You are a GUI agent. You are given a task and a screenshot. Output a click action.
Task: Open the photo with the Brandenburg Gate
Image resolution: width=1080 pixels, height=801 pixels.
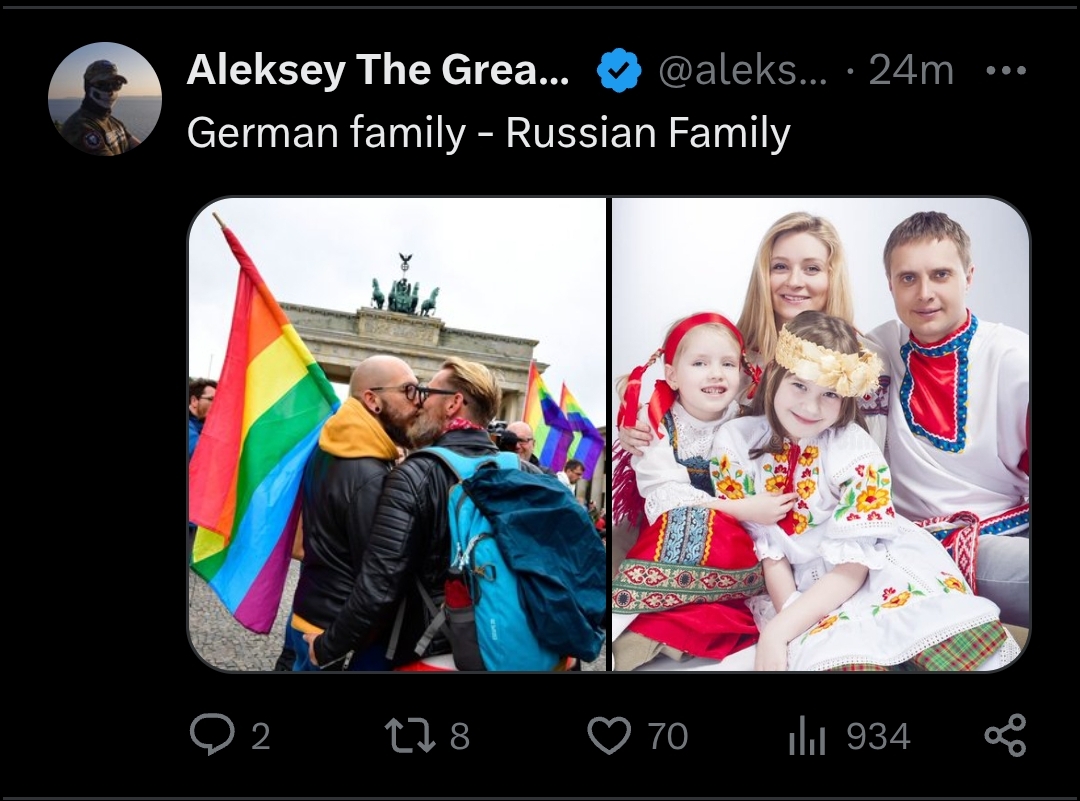pyautogui.click(x=397, y=434)
